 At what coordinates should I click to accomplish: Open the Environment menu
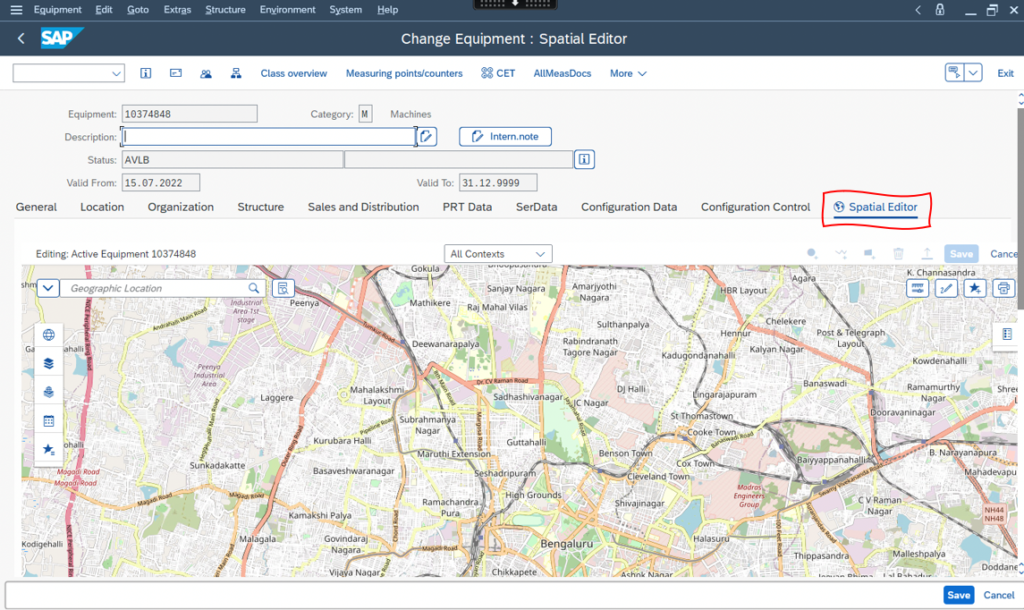pyautogui.click(x=287, y=9)
